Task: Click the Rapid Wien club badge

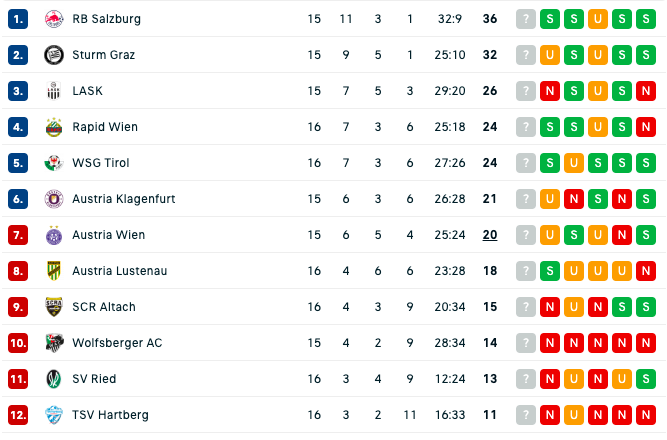Action: 54,127
